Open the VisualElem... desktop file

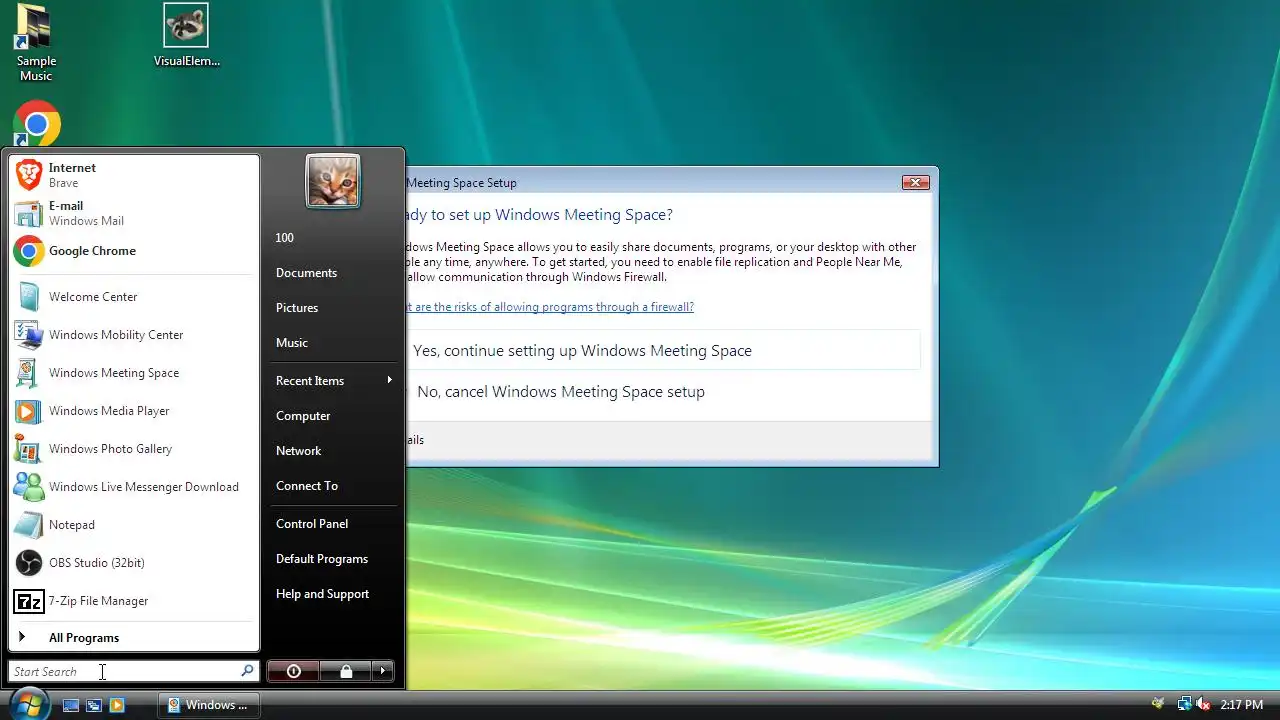click(186, 35)
